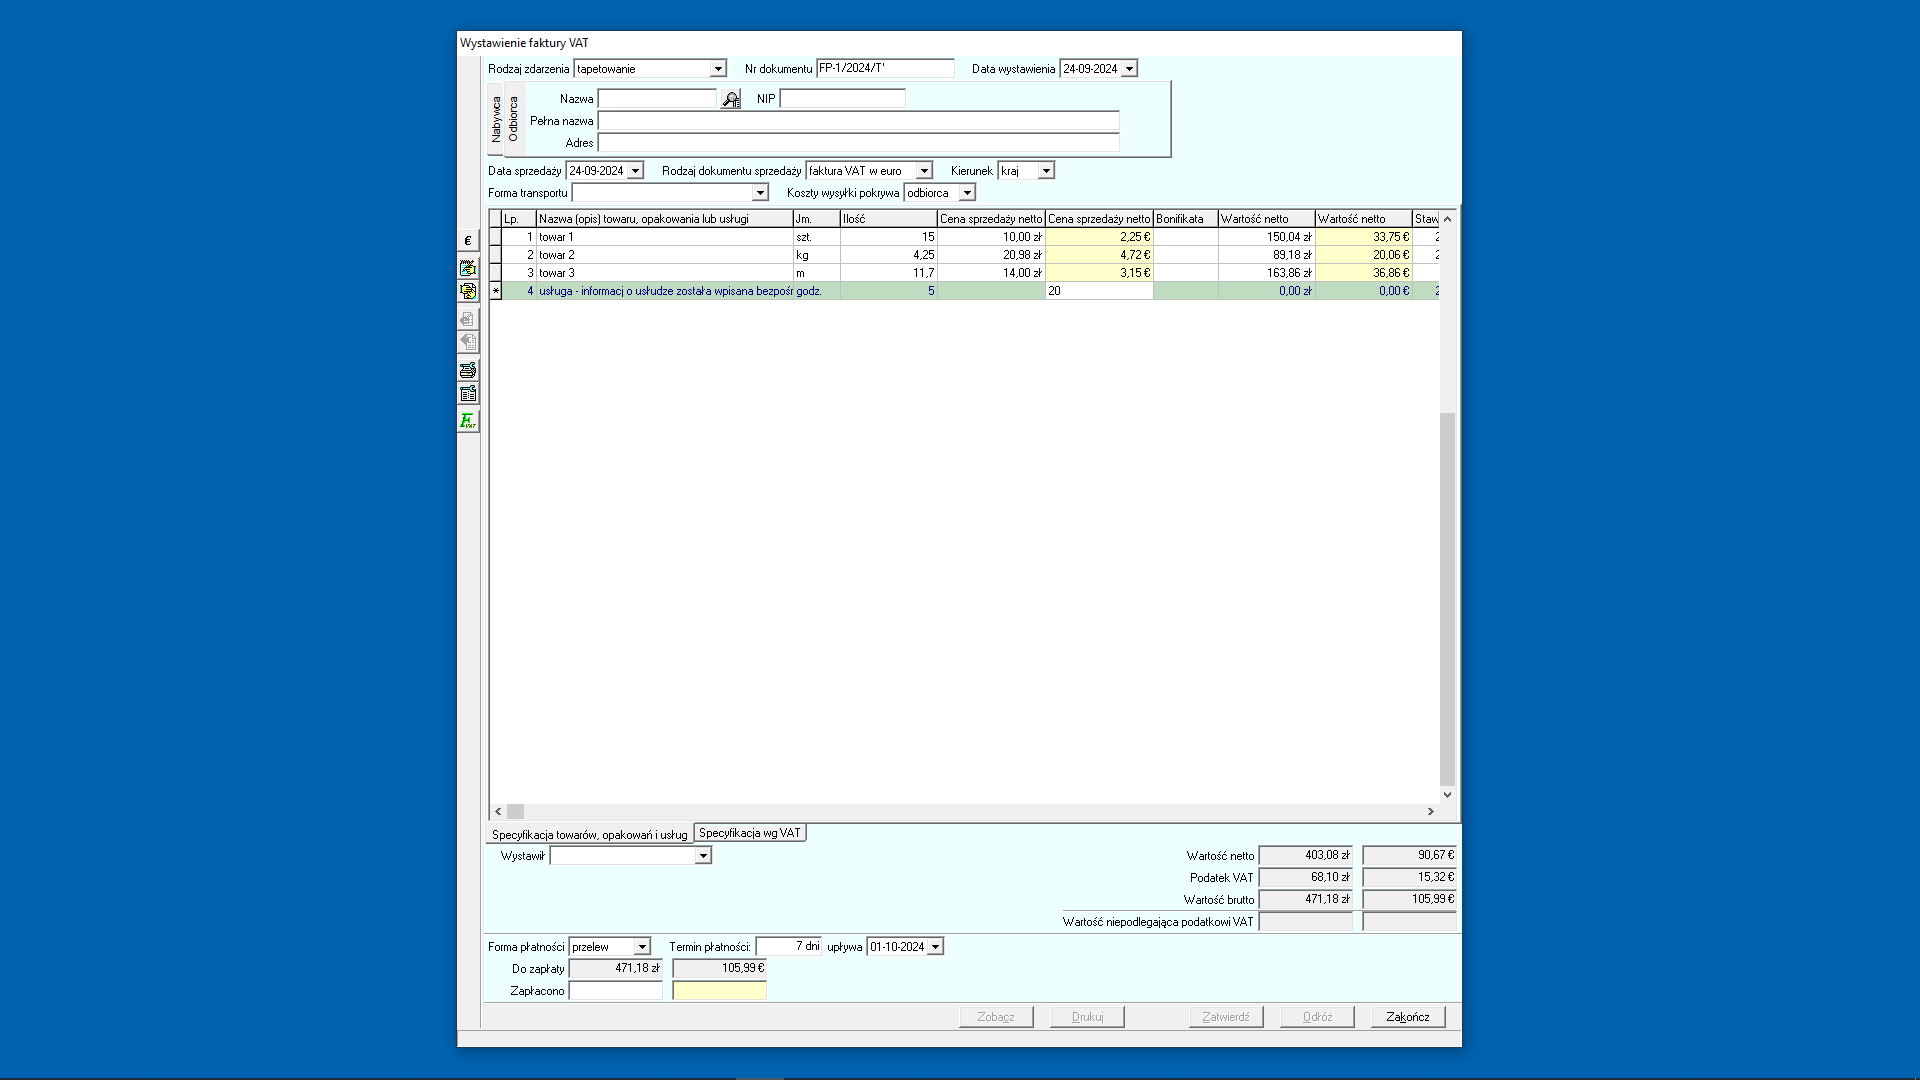1920x1080 pixels.
Task: Open the Rodzaj zdarzenia dropdown
Action: 718,69
